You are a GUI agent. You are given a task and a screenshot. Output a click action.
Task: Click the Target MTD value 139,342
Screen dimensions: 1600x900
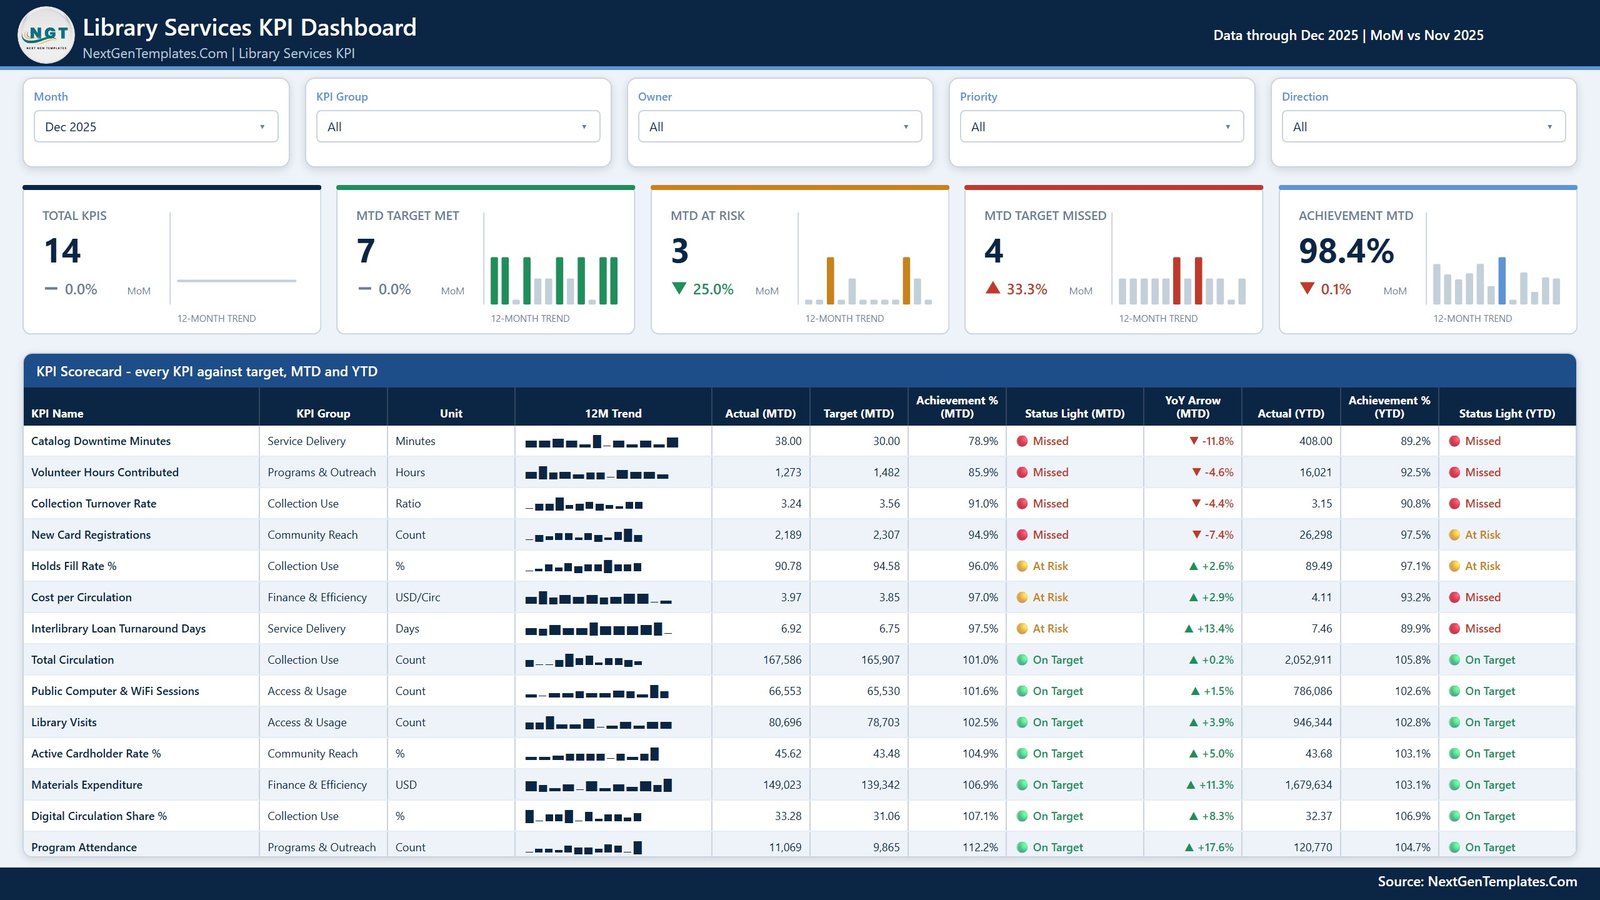tap(880, 785)
